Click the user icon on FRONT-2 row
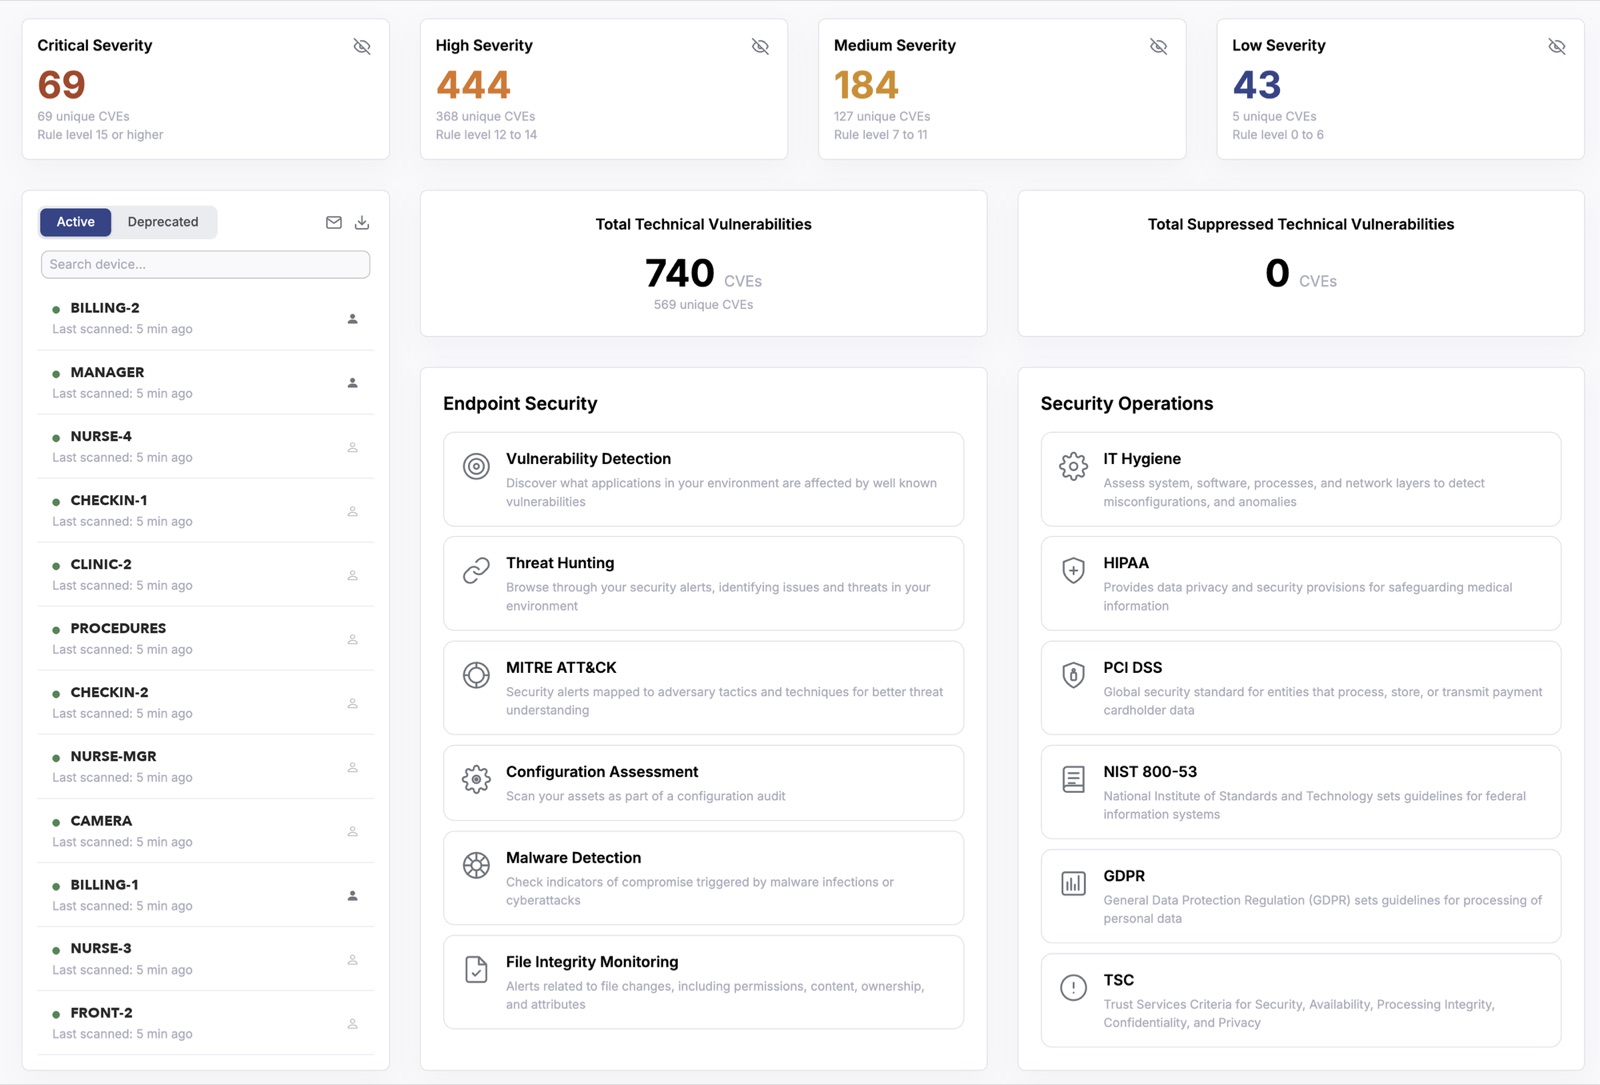 [352, 1024]
